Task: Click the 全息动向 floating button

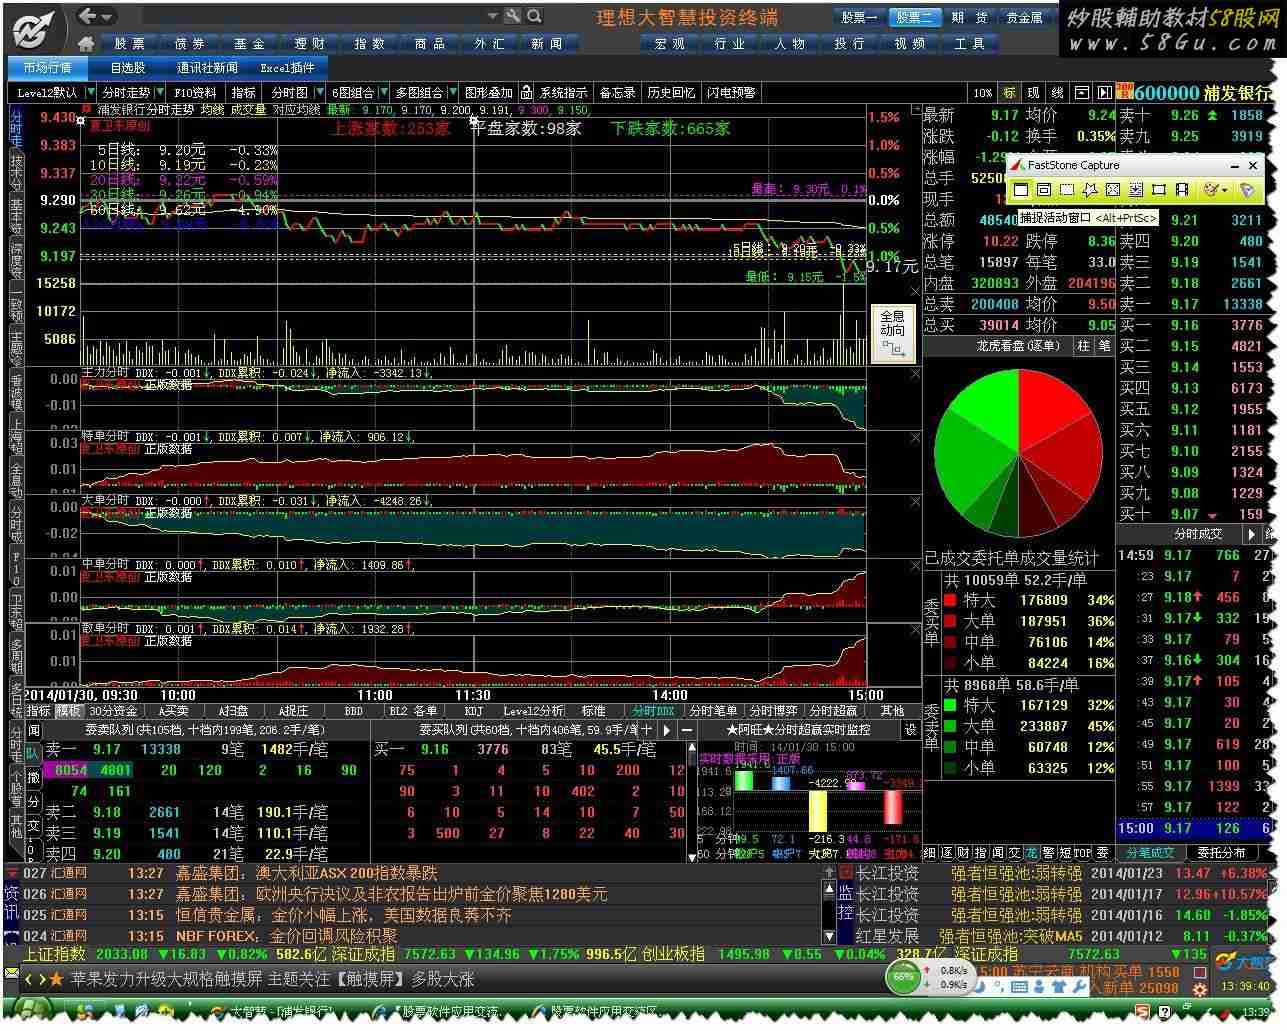Action: 893,332
